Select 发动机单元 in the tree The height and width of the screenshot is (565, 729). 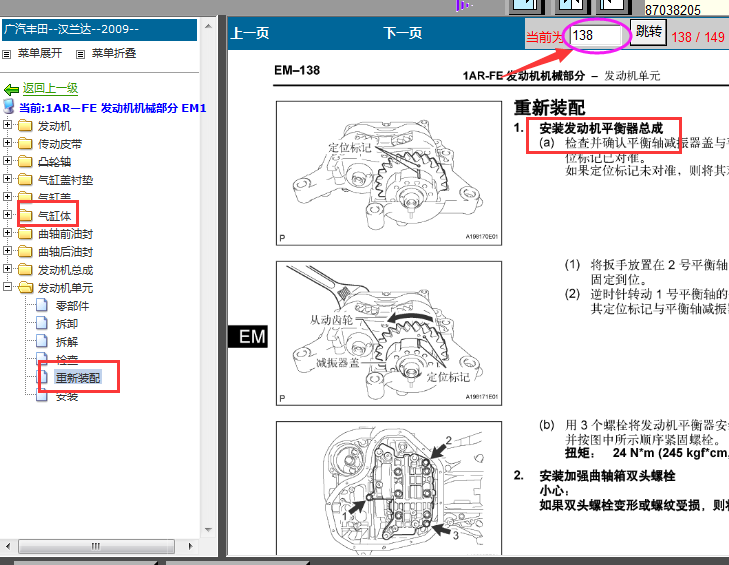tap(66, 288)
